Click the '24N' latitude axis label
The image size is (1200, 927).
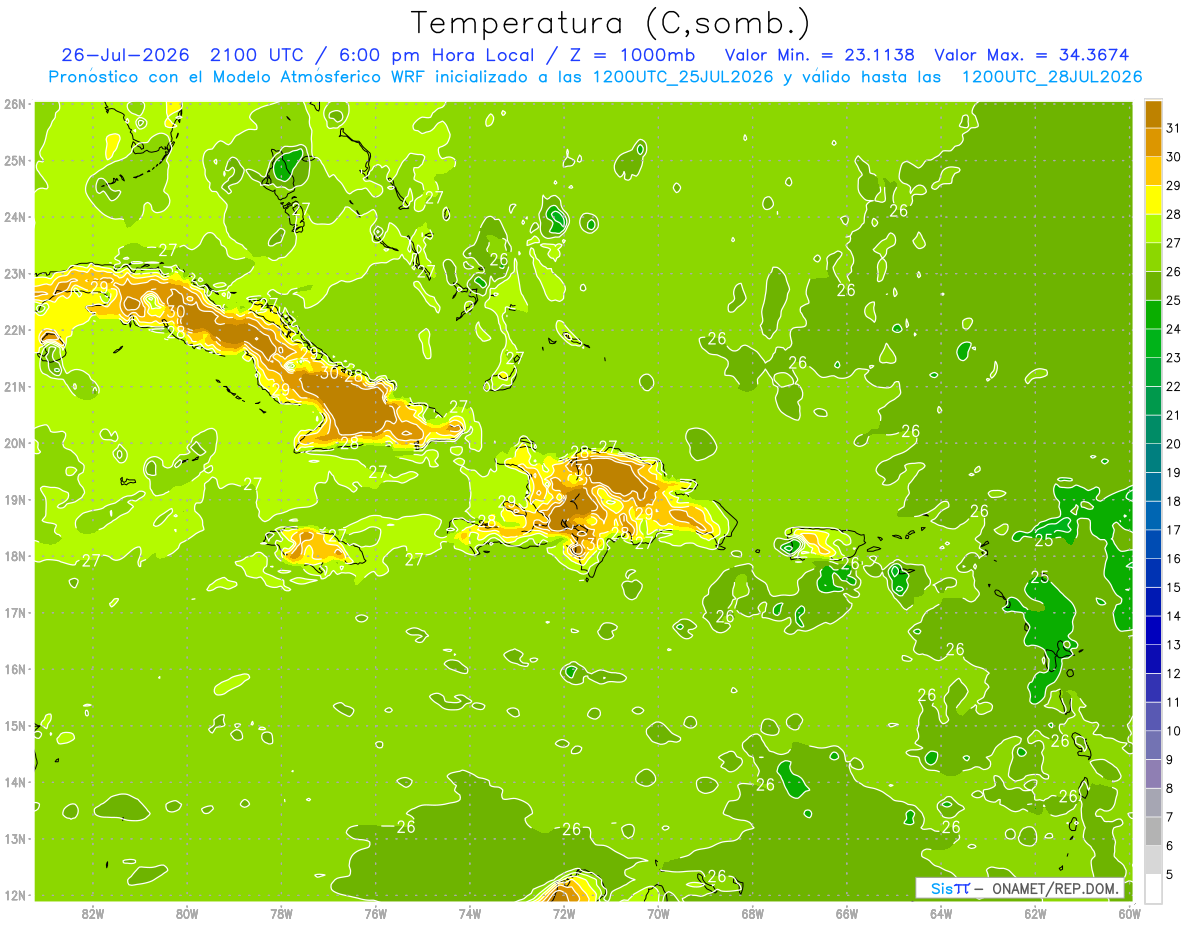click(15, 217)
